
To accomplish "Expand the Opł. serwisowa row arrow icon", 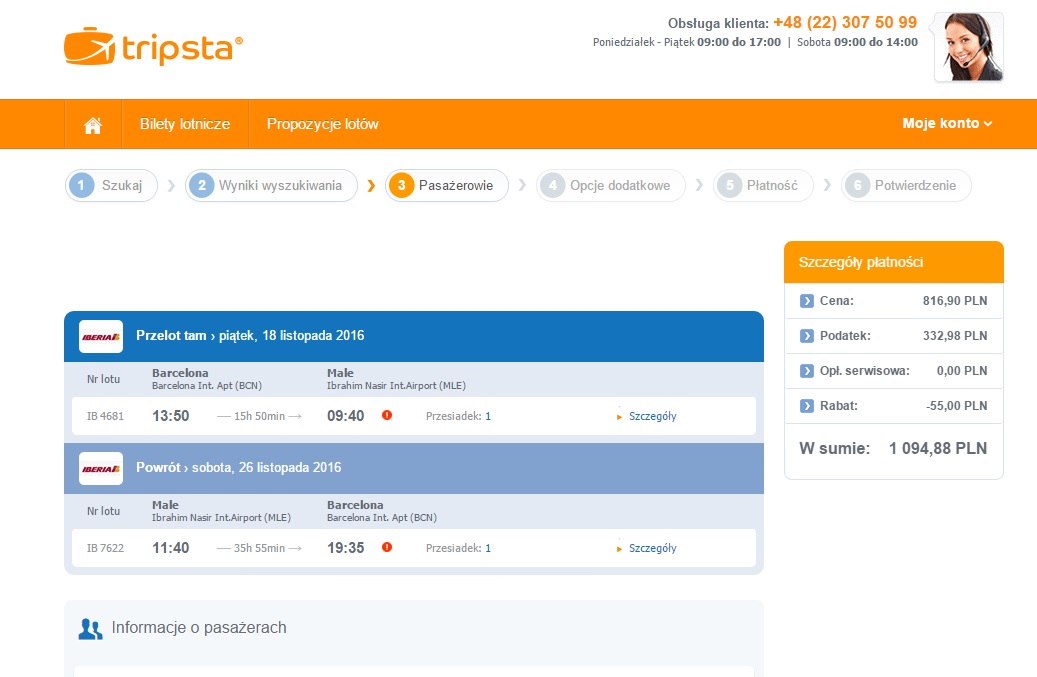I will tap(807, 371).
